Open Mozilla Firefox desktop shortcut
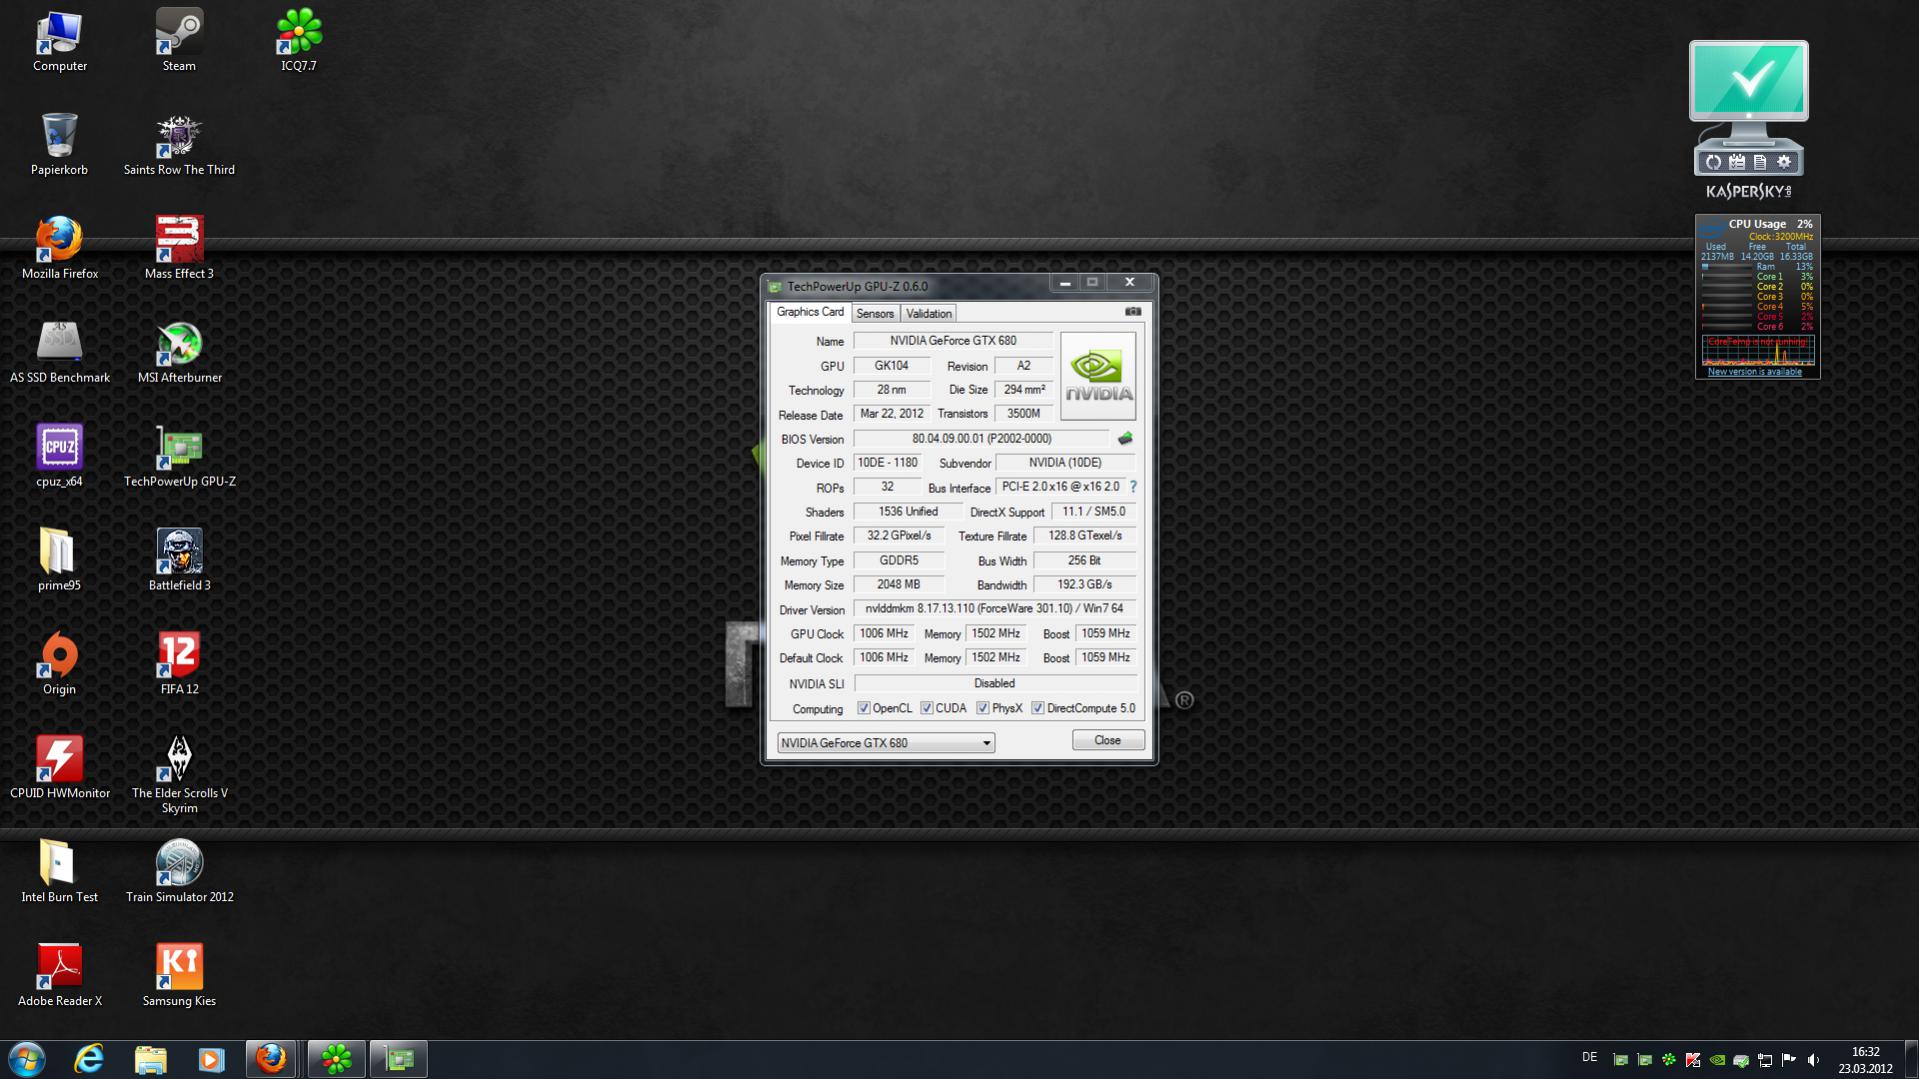The height and width of the screenshot is (1079, 1919). [x=59, y=249]
